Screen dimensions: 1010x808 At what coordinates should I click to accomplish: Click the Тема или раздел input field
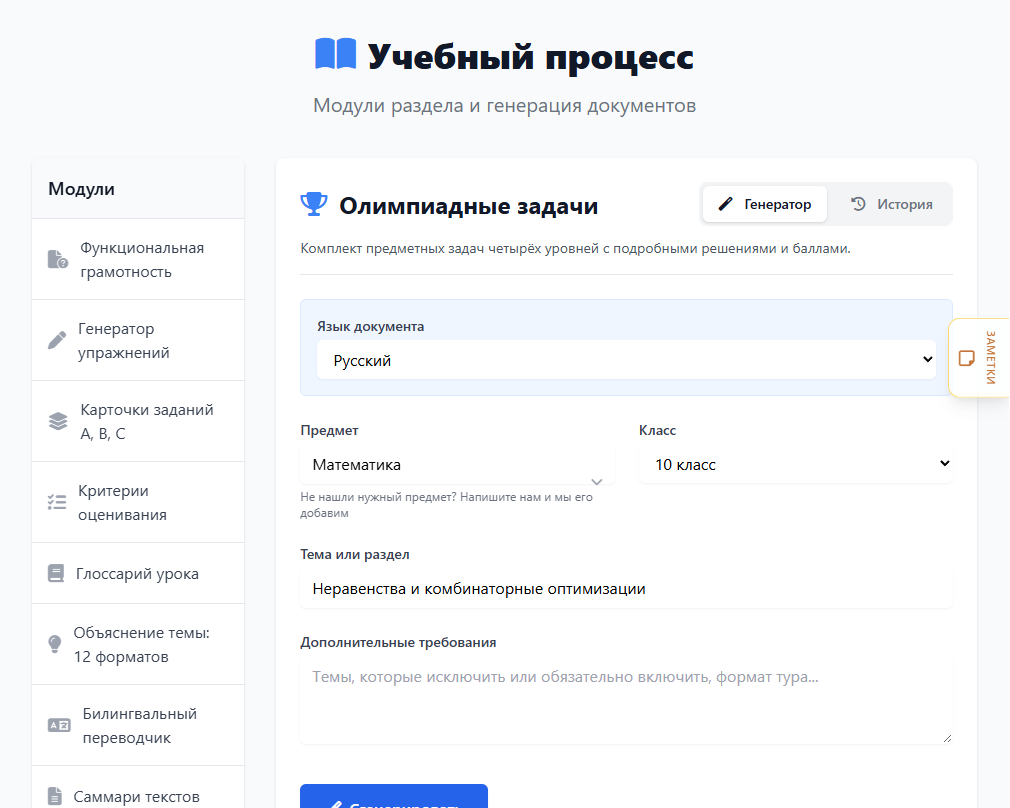[626, 589]
